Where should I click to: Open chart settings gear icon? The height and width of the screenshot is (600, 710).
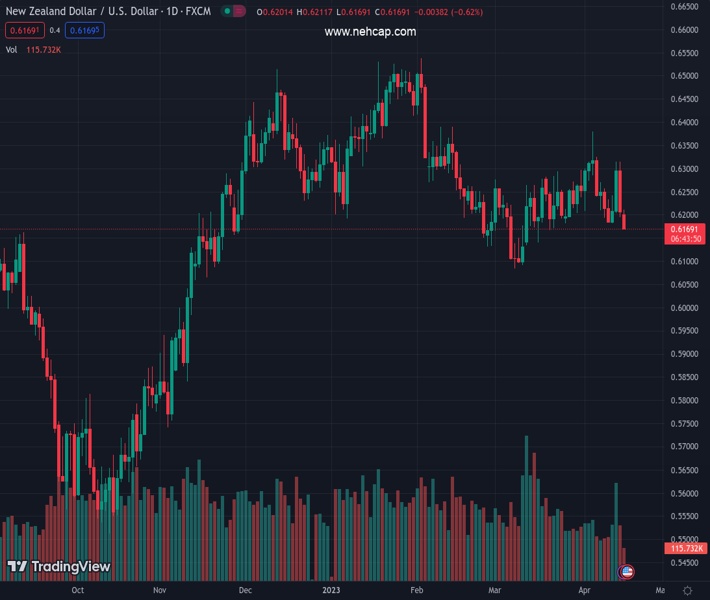[687, 590]
